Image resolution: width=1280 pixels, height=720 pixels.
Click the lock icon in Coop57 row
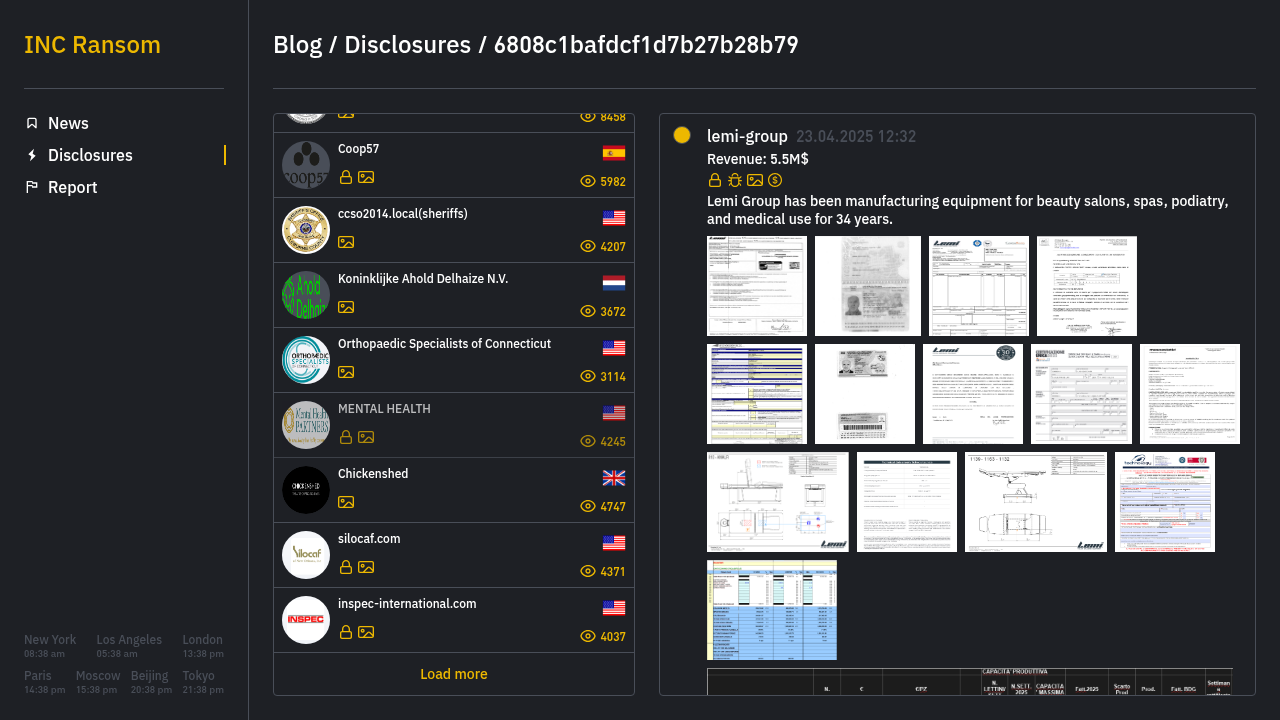346,177
